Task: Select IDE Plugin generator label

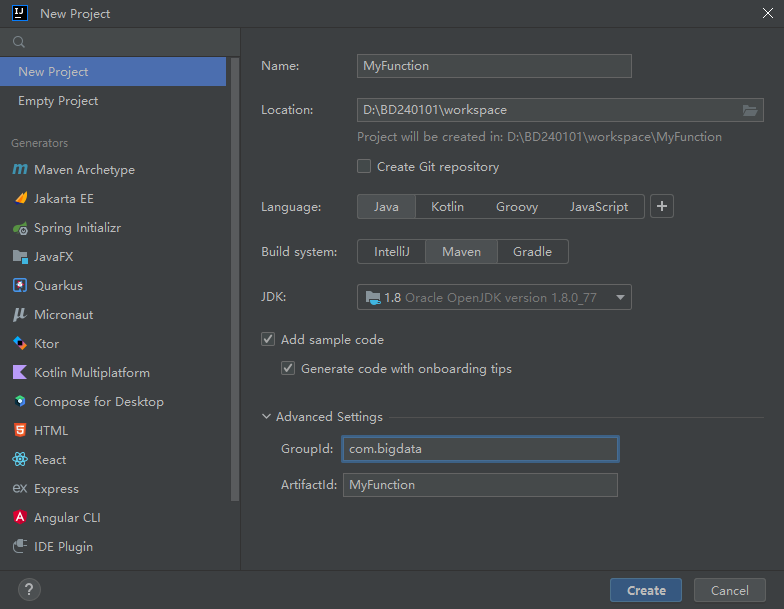Action: tap(64, 546)
